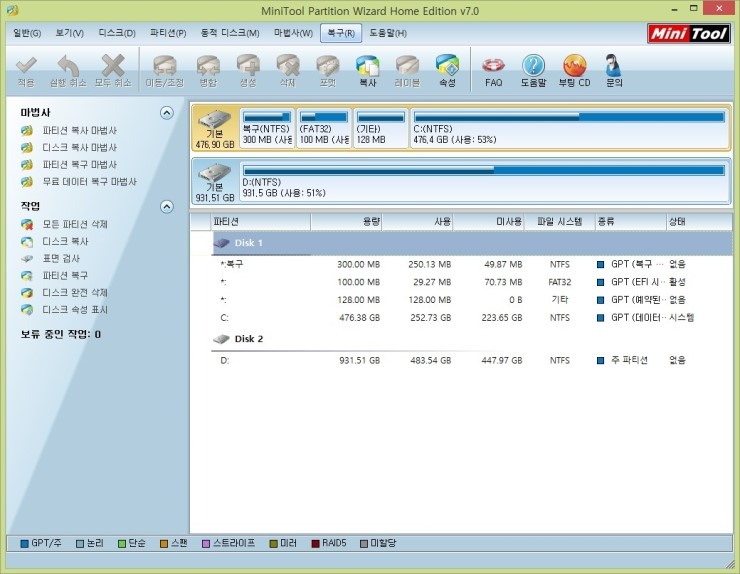The width and height of the screenshot is (740, 574).
Task: Click the blue GPT/주 legend swatch
Action: pos(25,544)
